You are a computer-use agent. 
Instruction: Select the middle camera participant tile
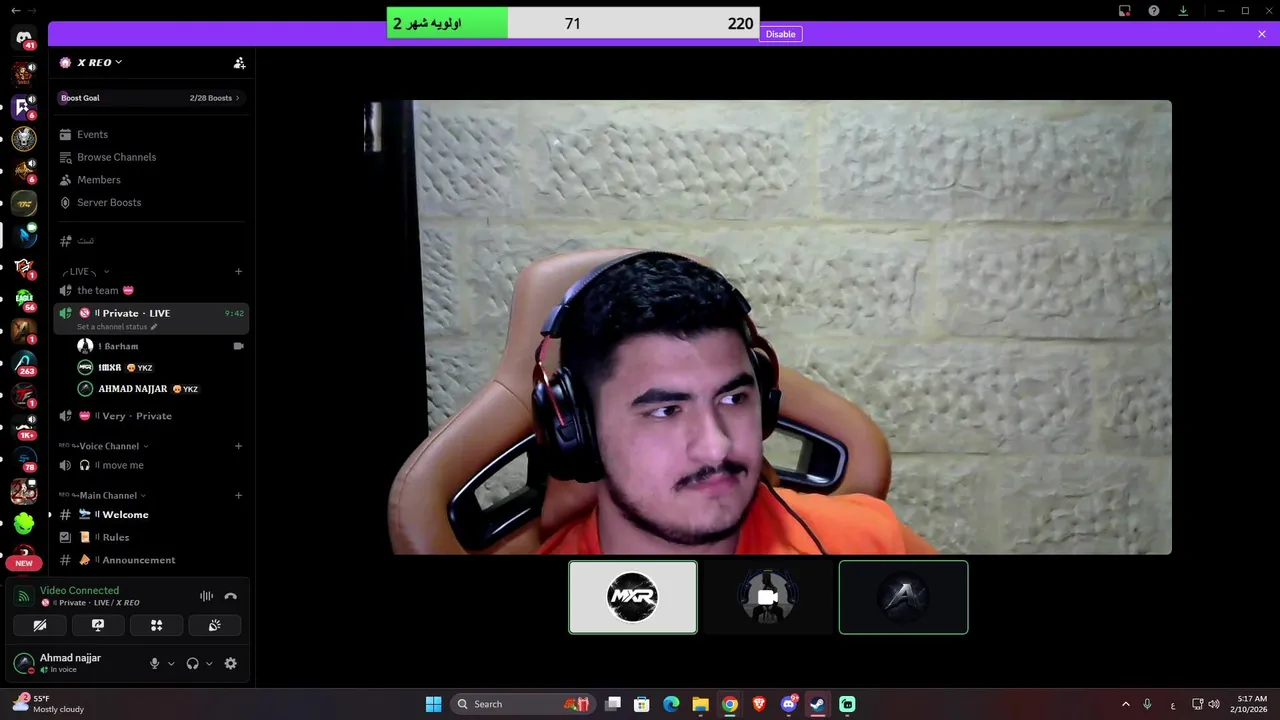coord(768,597)
